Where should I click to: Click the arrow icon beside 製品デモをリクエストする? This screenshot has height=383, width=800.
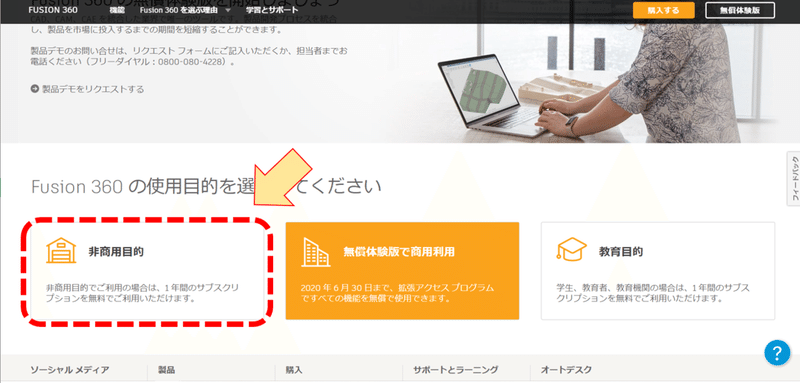click(35, 89)
